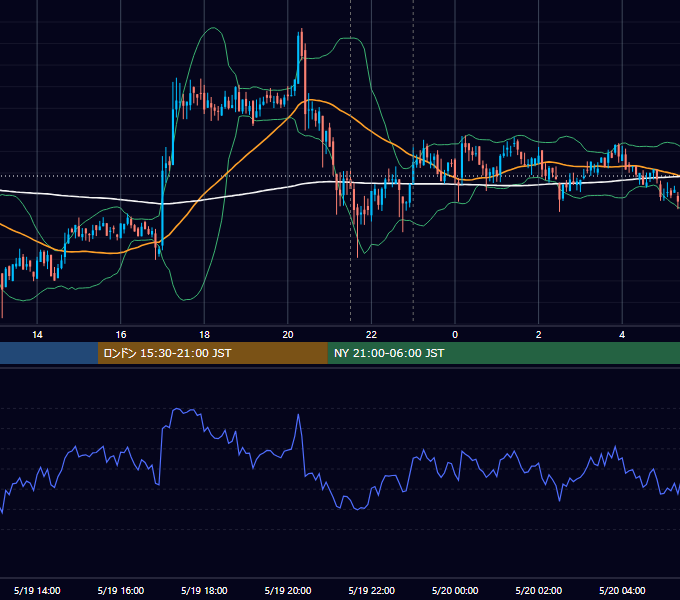This screenshot has width=680, height=600.
Task: Click the hour 16 axis label on price chart
Action: pos(121,335)
